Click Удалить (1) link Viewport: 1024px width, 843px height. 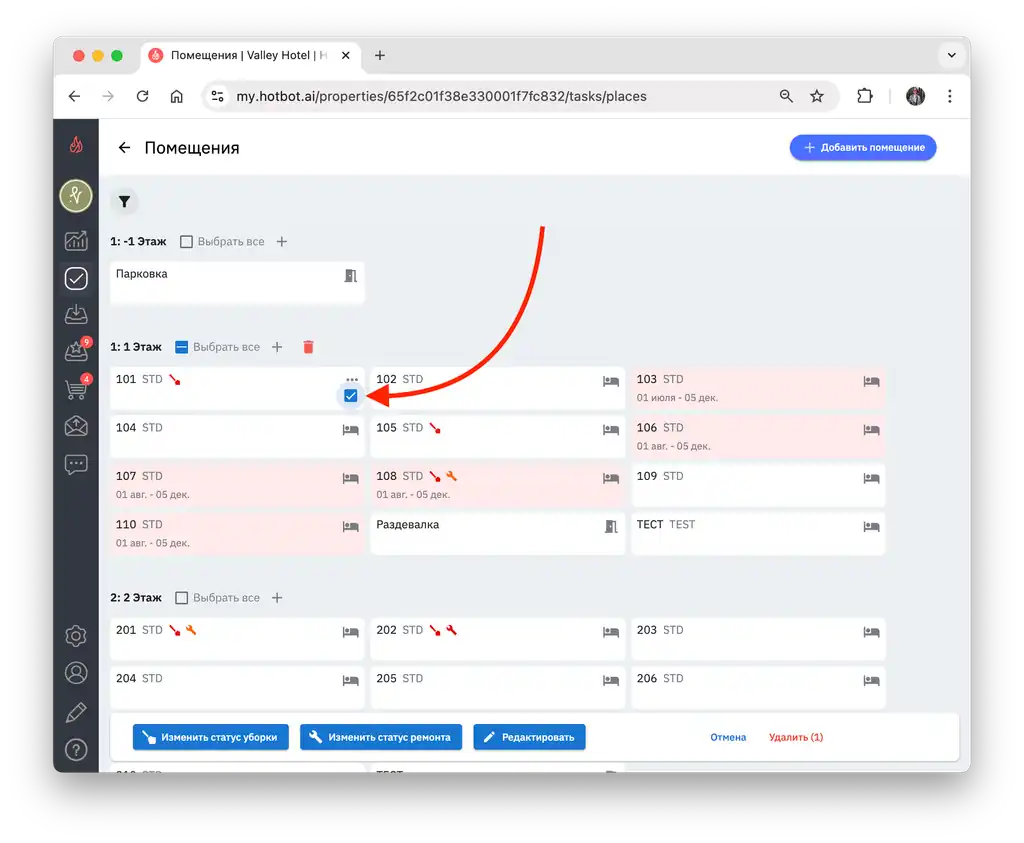(795, 737)
